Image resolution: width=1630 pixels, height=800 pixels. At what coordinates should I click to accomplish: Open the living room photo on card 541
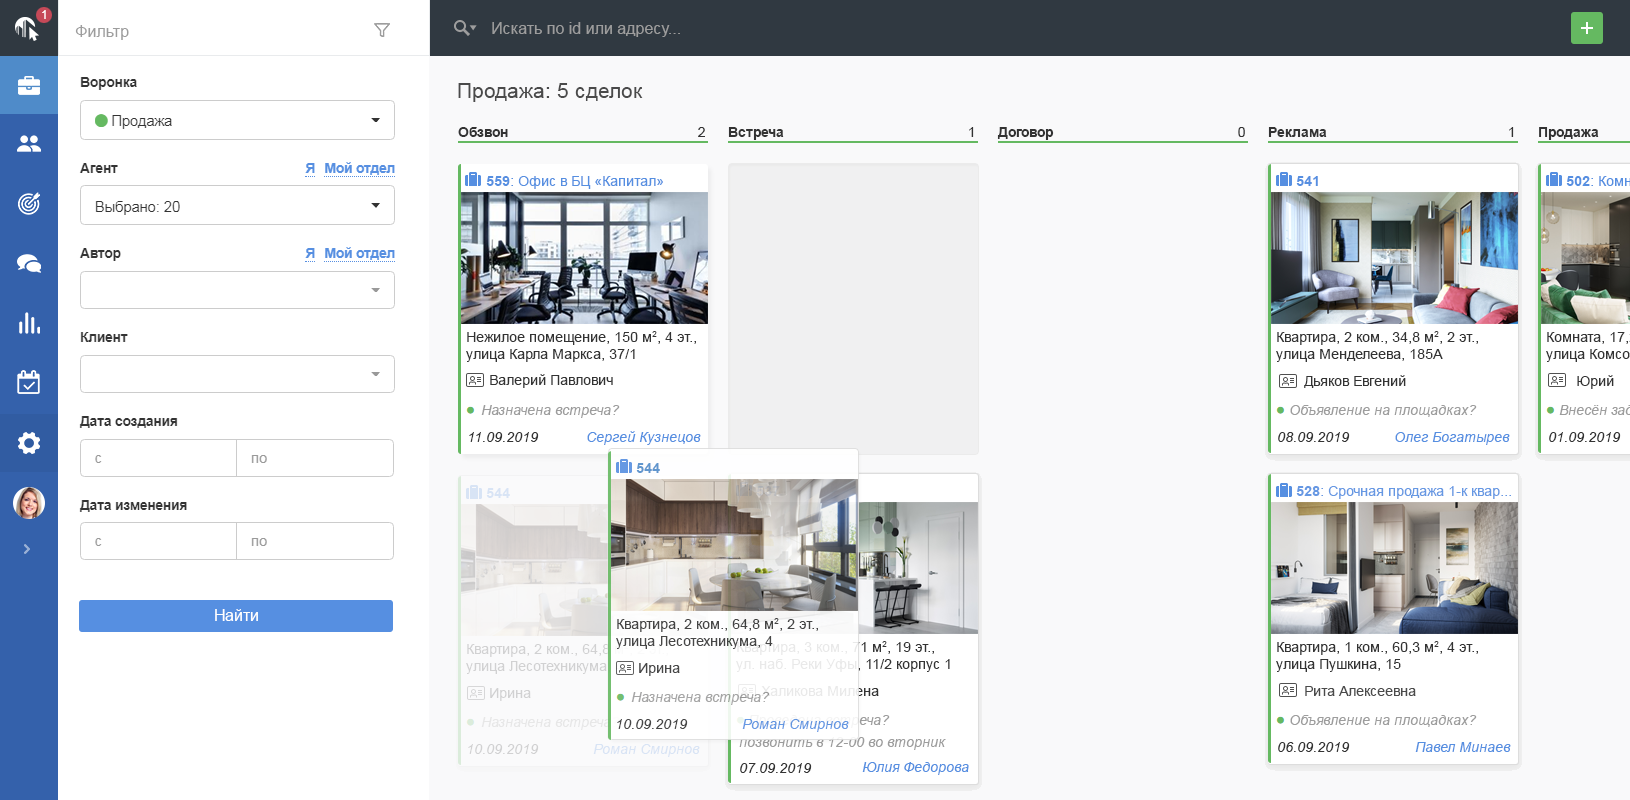[x=1394, y=258]
